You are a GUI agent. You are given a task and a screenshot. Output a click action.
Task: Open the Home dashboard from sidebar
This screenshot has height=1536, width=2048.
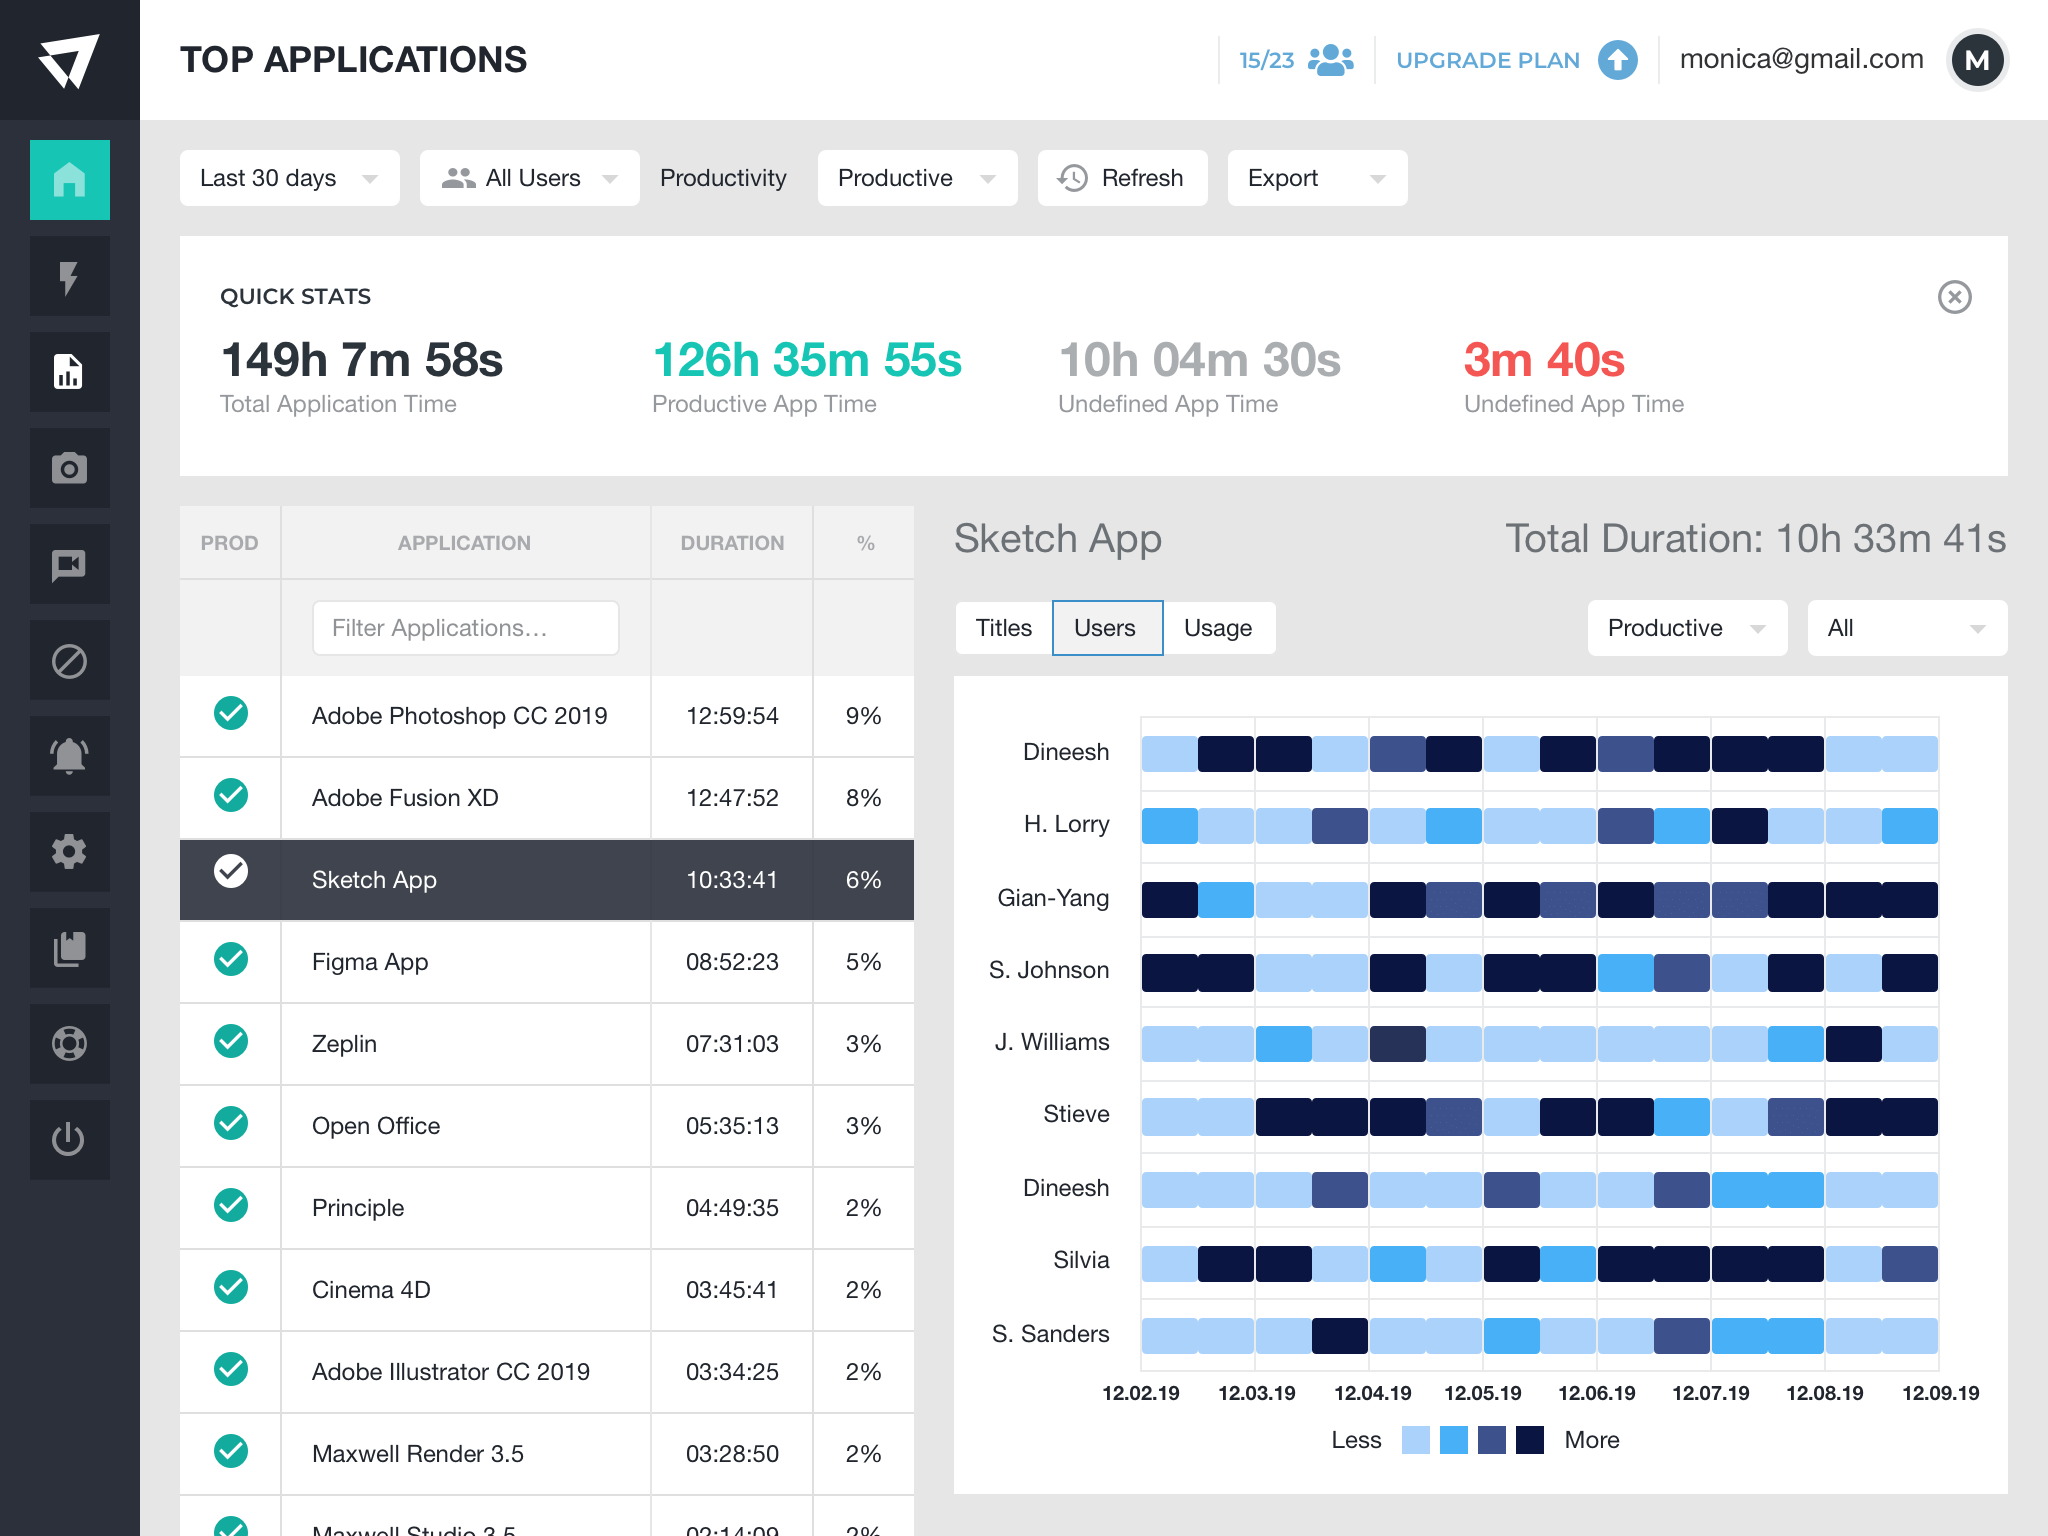coord(69,181)
